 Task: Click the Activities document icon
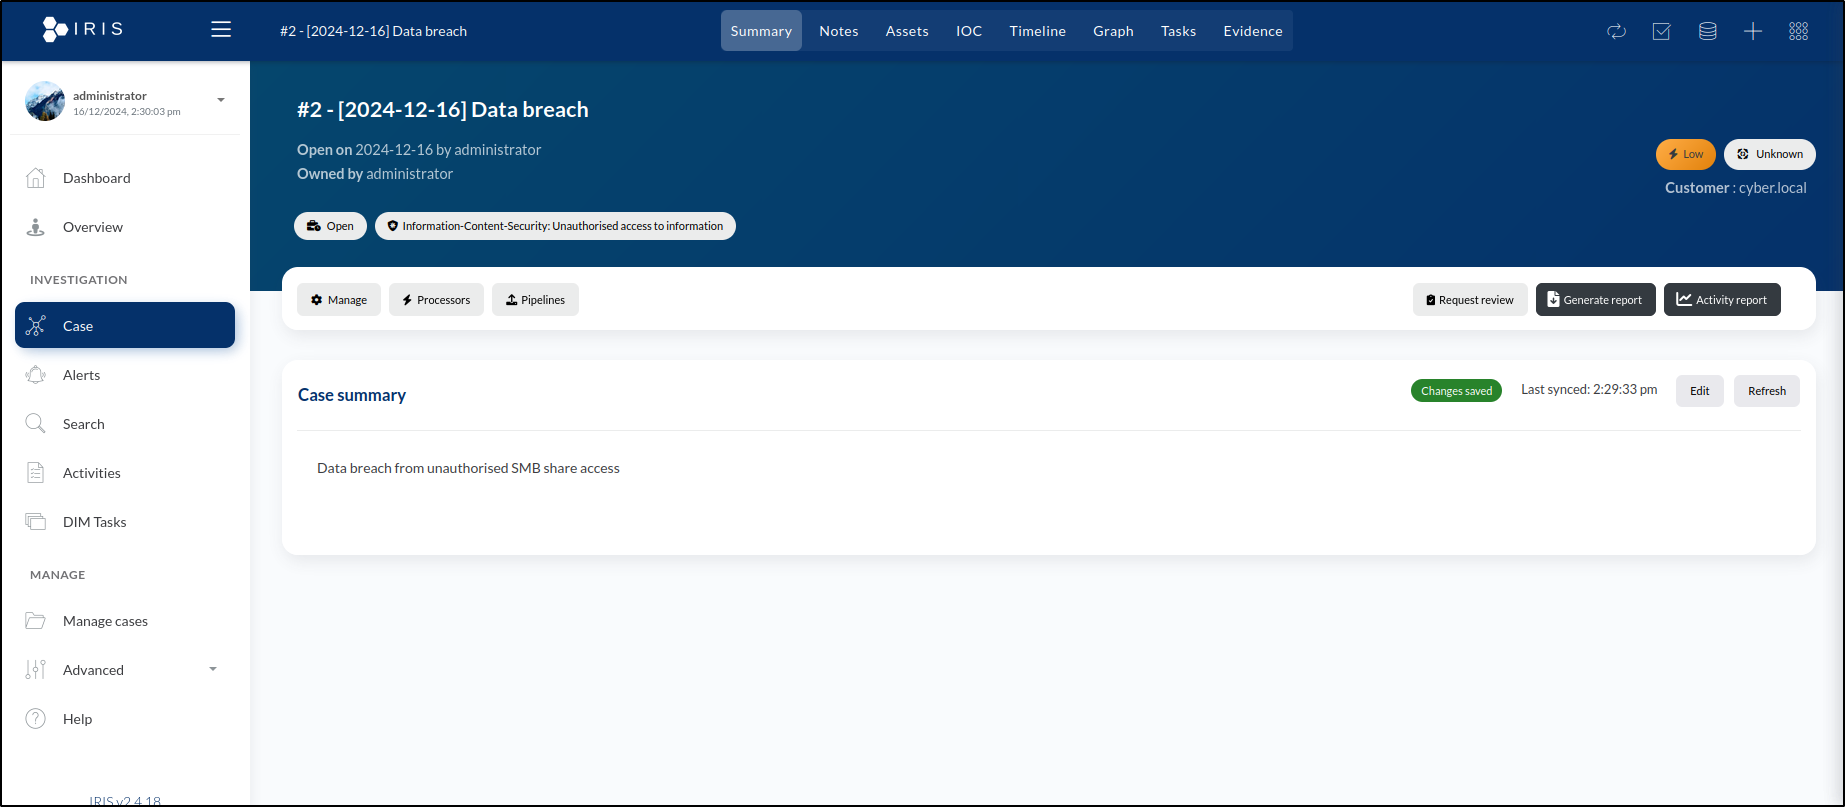pos(36,473)
